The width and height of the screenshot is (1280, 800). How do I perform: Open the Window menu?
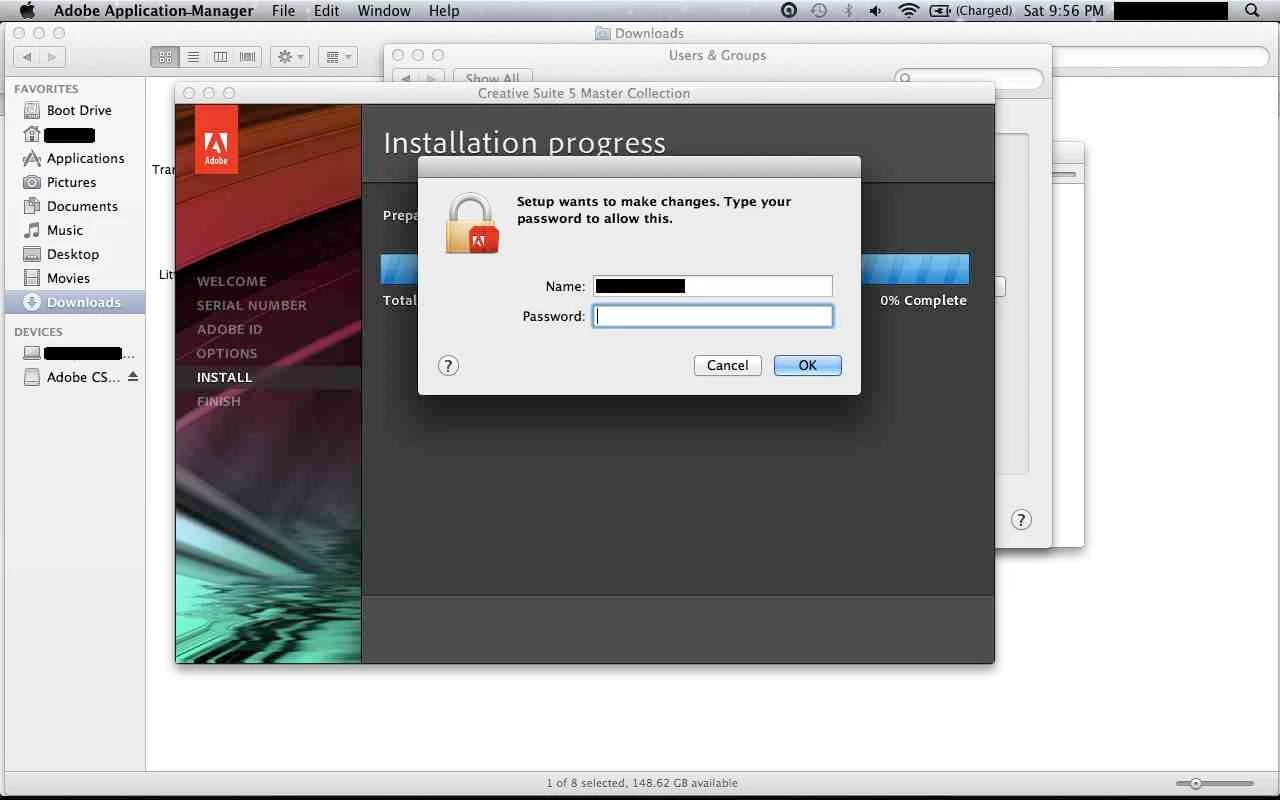coord(384,11)
